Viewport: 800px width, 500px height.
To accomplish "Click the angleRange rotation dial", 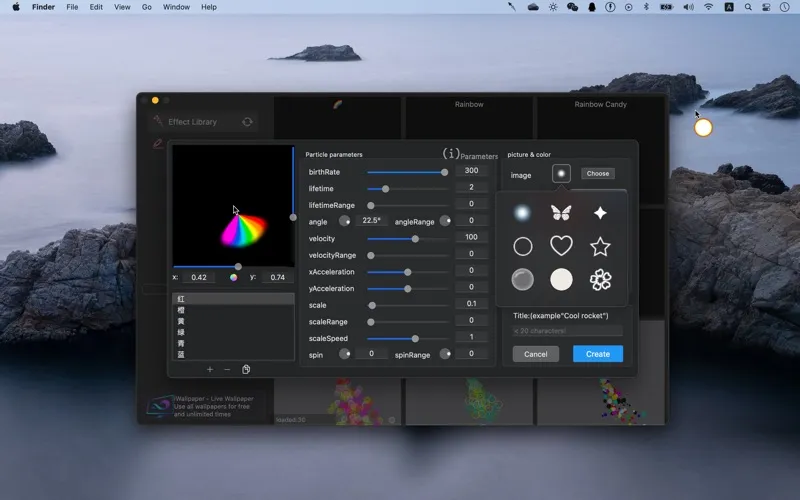I will click(x=445, y=221).
